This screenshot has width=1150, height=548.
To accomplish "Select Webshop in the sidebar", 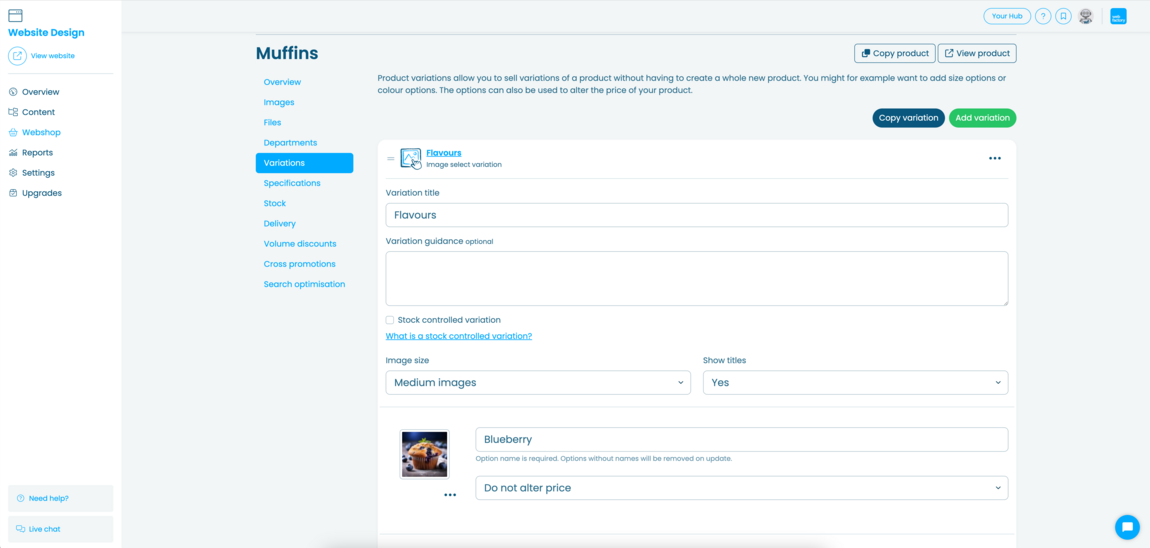I will 41,132.
